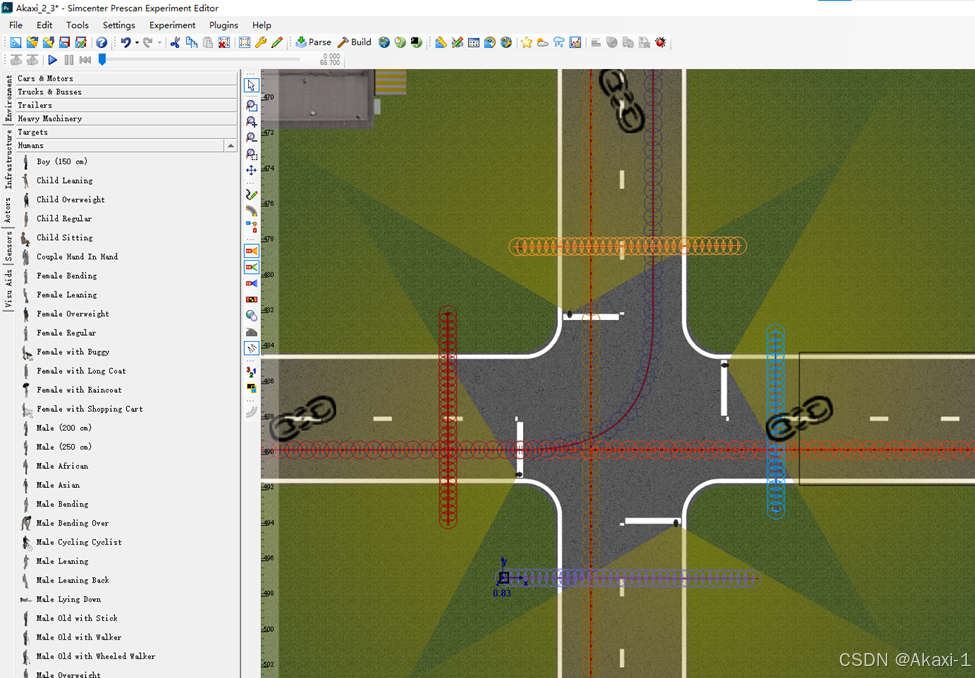Select the origin marker labeled 0.83
975x678 pixels.
click(504, 578)
